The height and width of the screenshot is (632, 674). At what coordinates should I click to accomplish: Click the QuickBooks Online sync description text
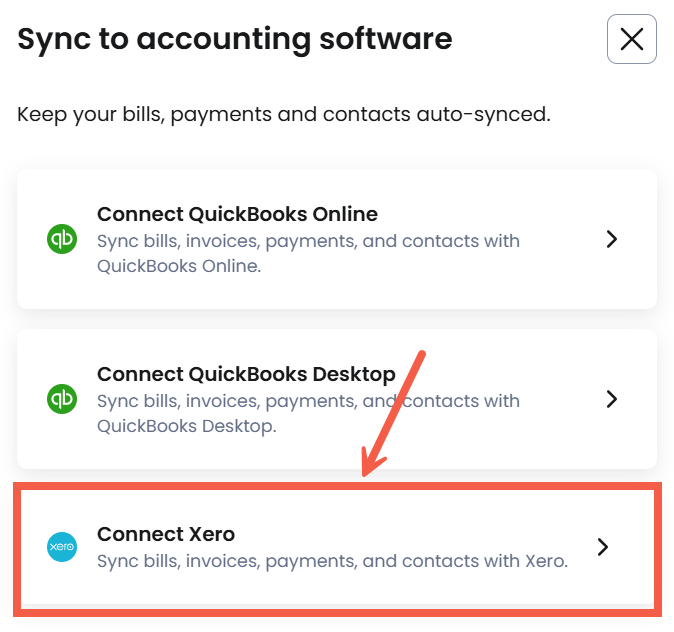(308, 253)
